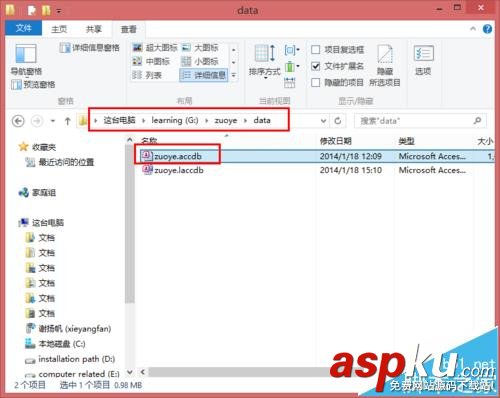Choose large icons layout
The width and height of the screenshot is (500, 398).
200,48
